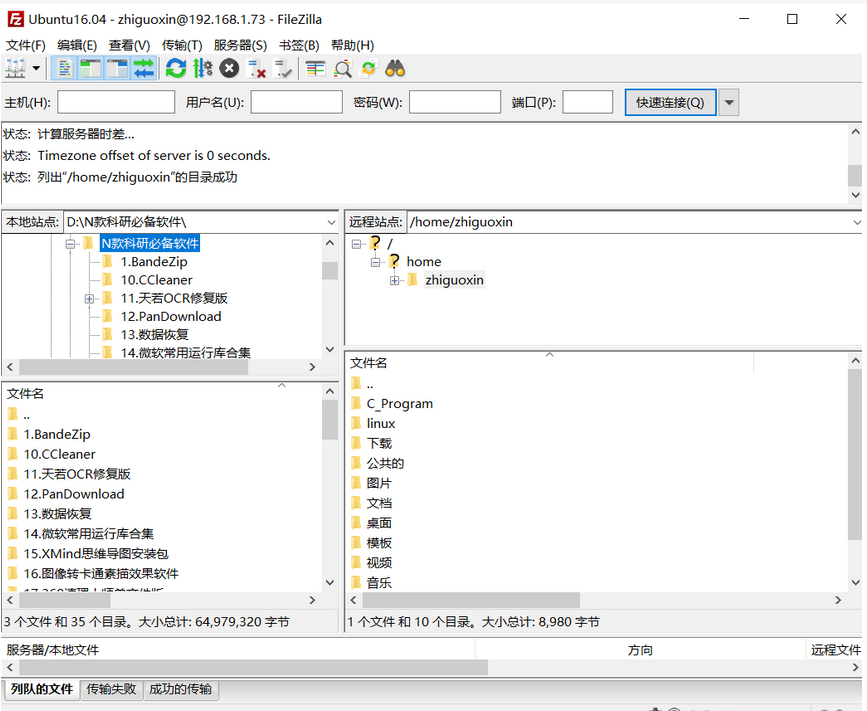Select the remote 音乐 folder
Image resolution: width=867 pixels, height=711 pixels.
tap(379, 583)
